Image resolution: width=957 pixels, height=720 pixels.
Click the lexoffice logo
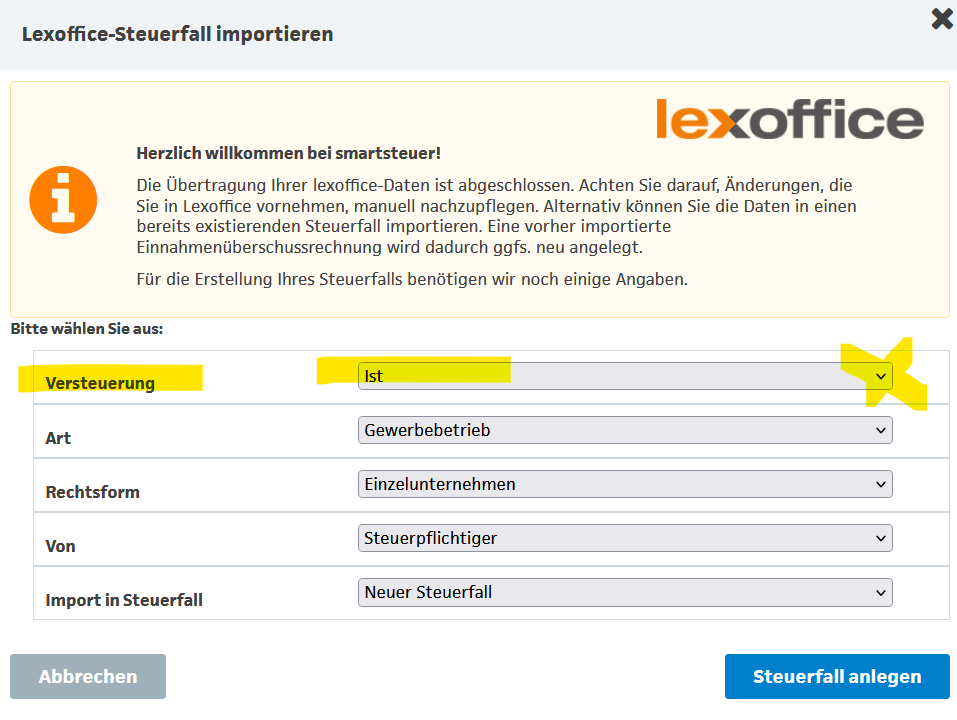[x=790, y=120]
